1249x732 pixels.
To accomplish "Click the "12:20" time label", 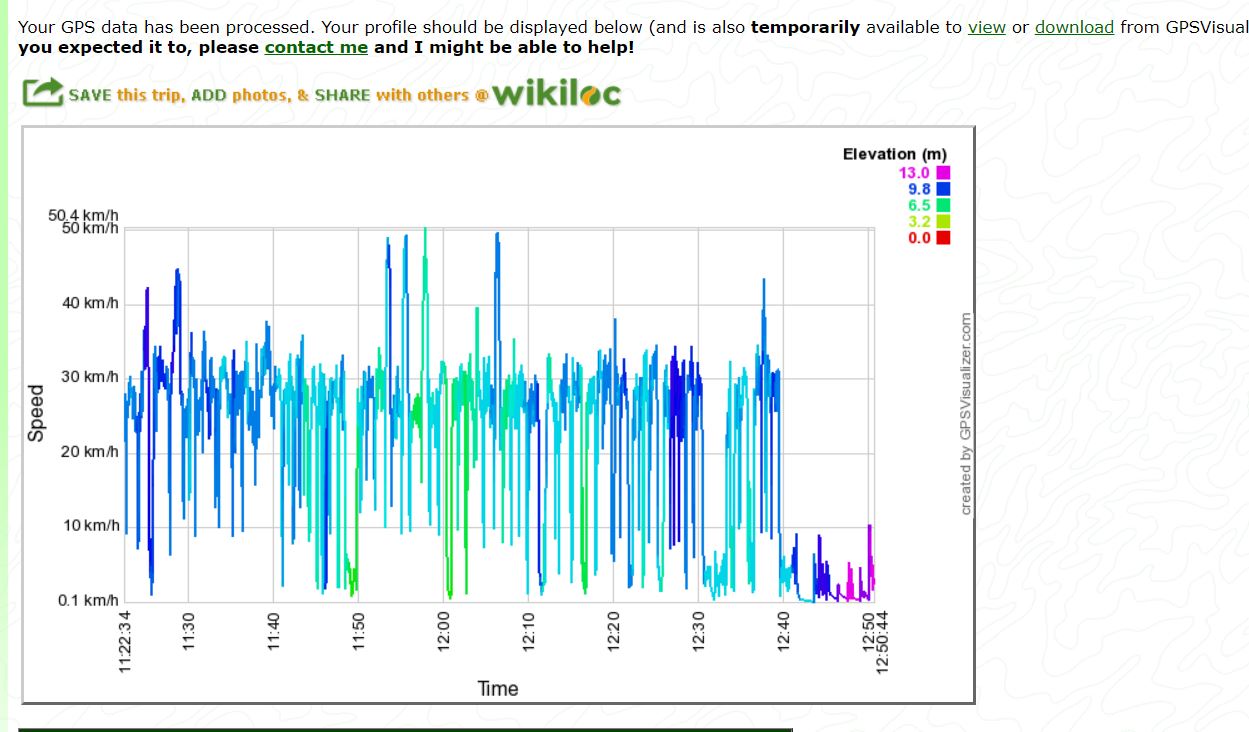I will click(613, 632).
